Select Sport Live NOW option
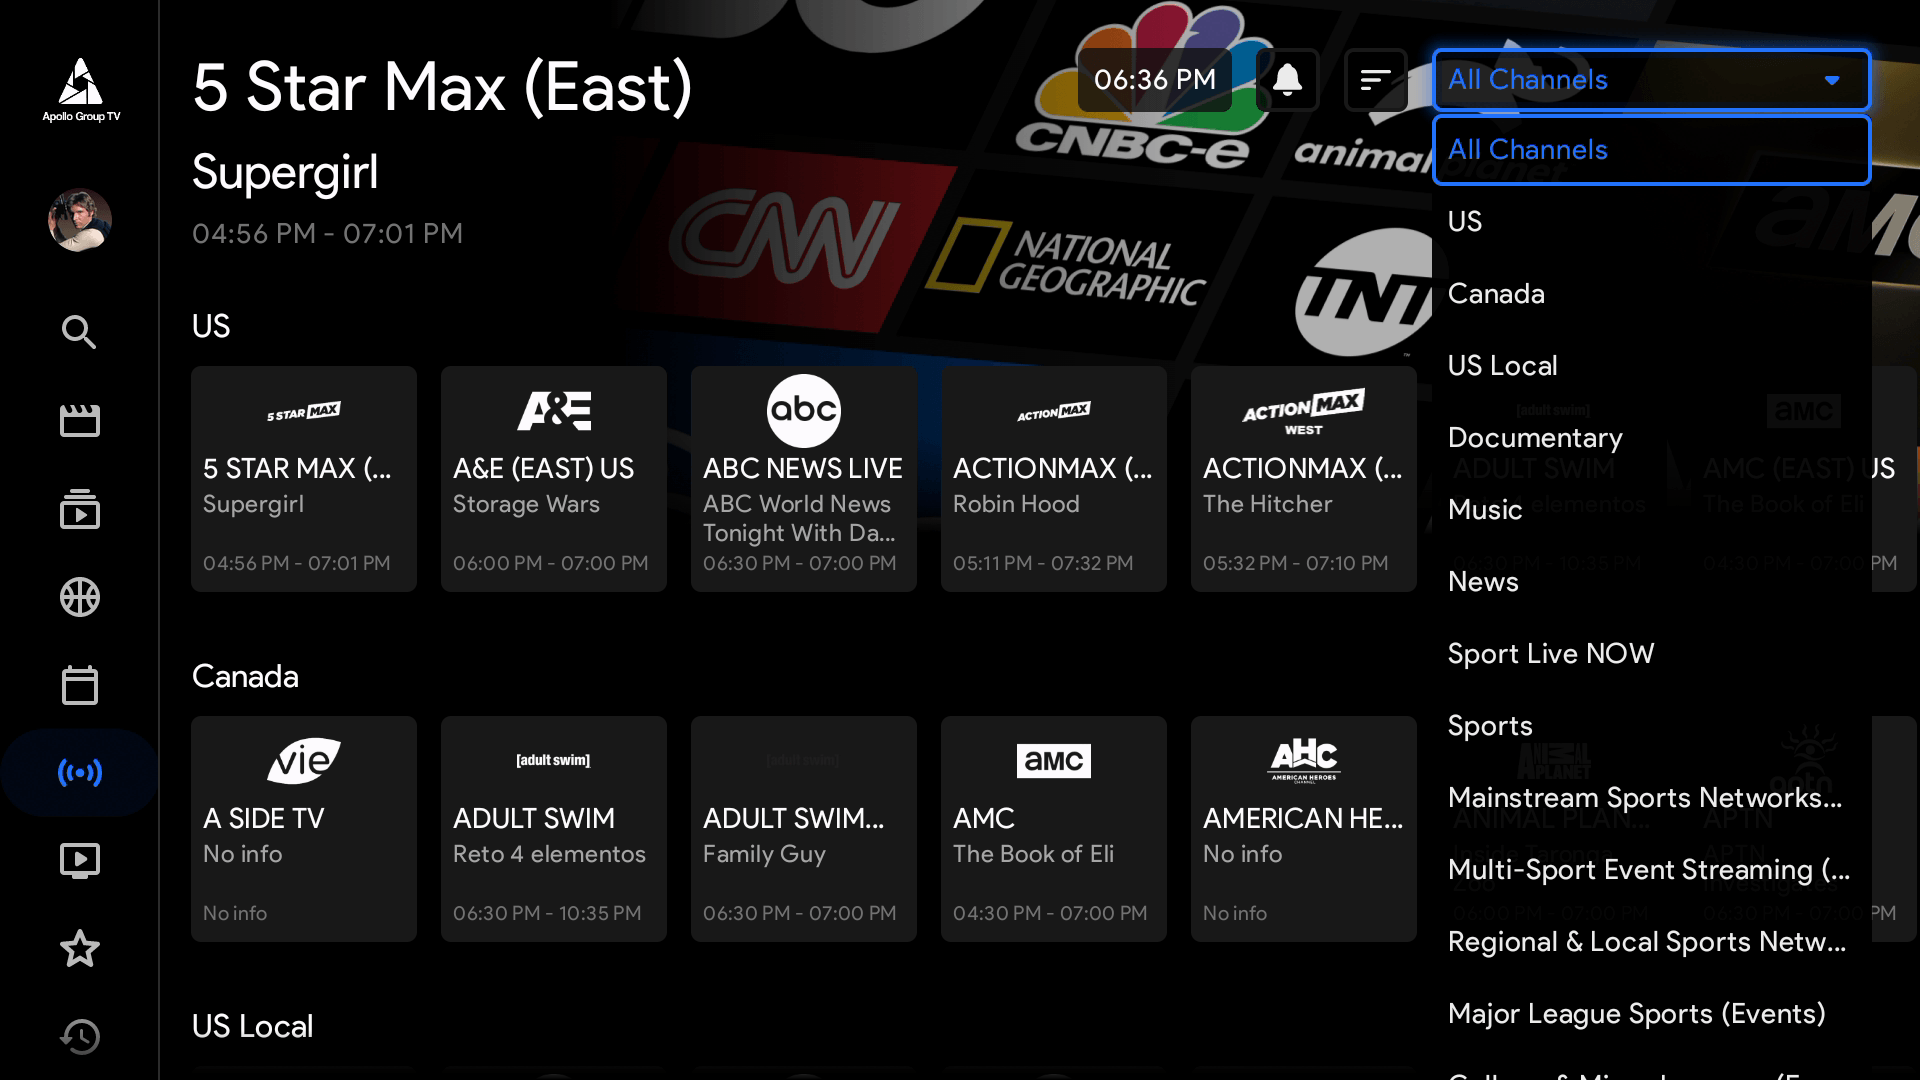The height and width of the screenshot is (1080, 1920). pos(1652,654)
